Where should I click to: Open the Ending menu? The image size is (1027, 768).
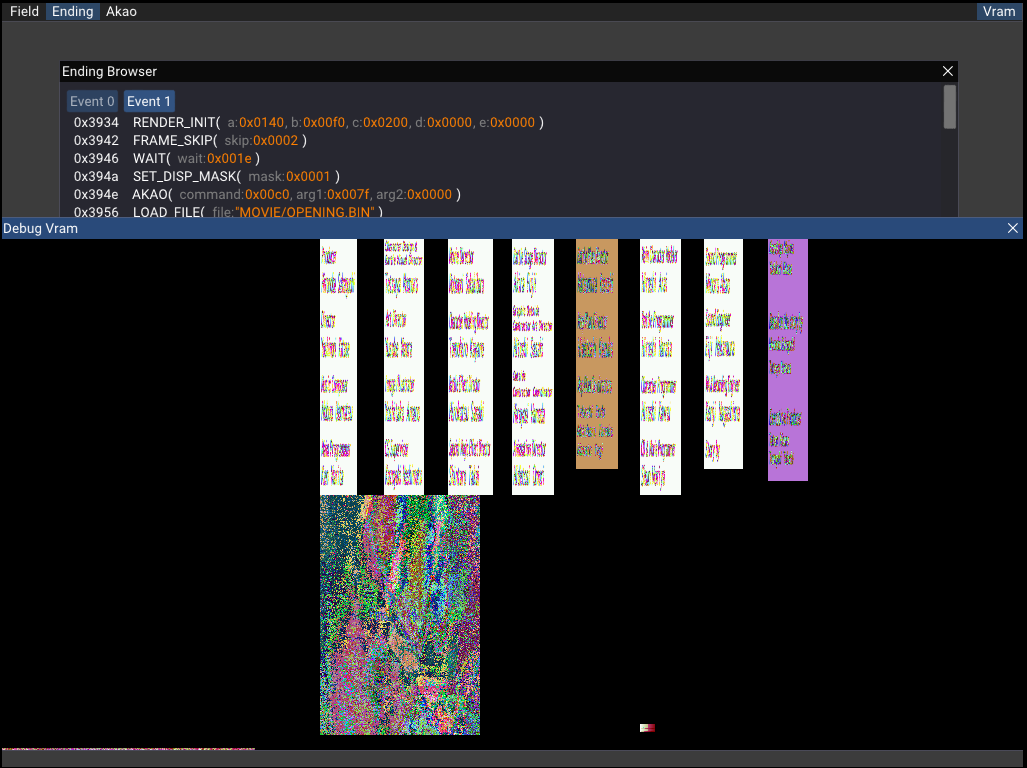[72, 12]
